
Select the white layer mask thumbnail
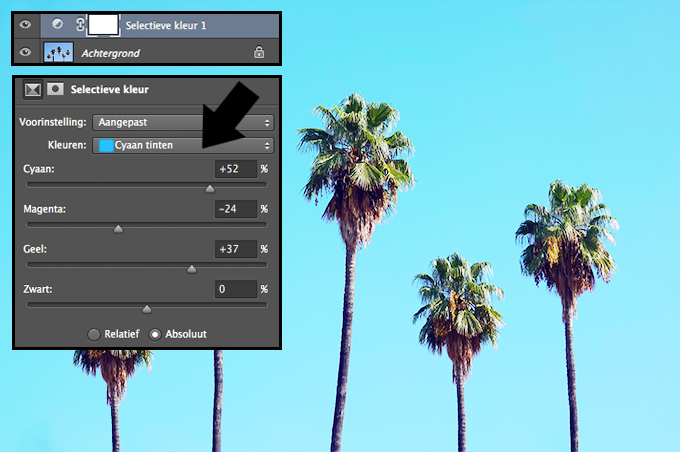tap(103, 25)
